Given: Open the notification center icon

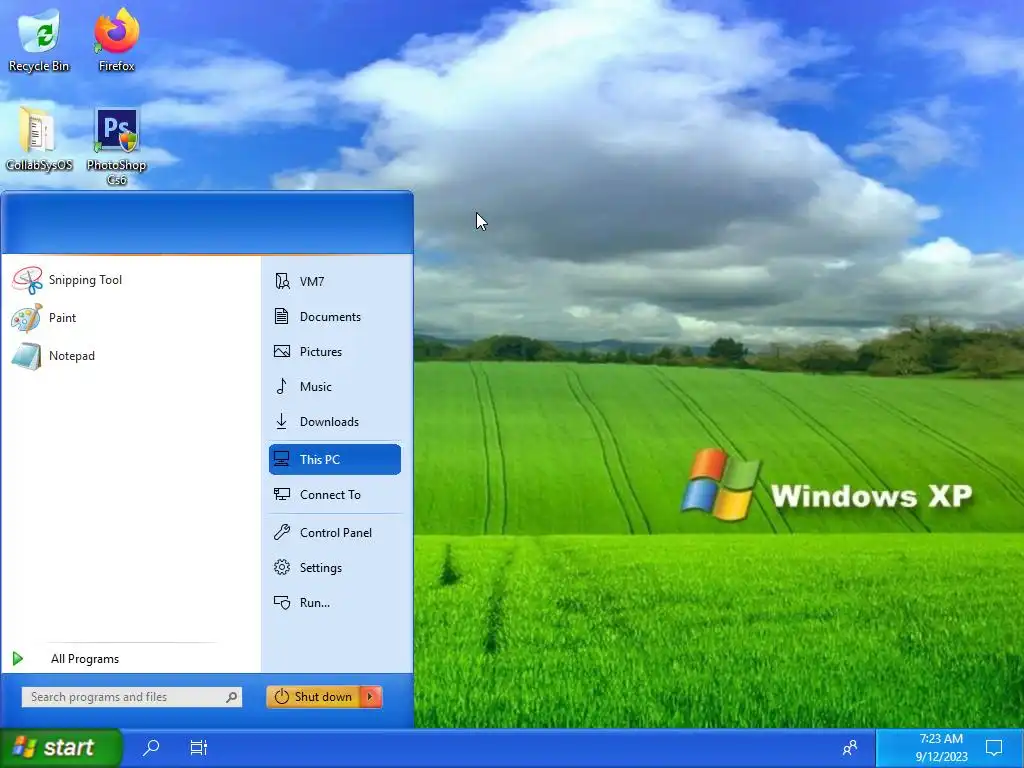Looking at the screenshot, I should (994, 748).
